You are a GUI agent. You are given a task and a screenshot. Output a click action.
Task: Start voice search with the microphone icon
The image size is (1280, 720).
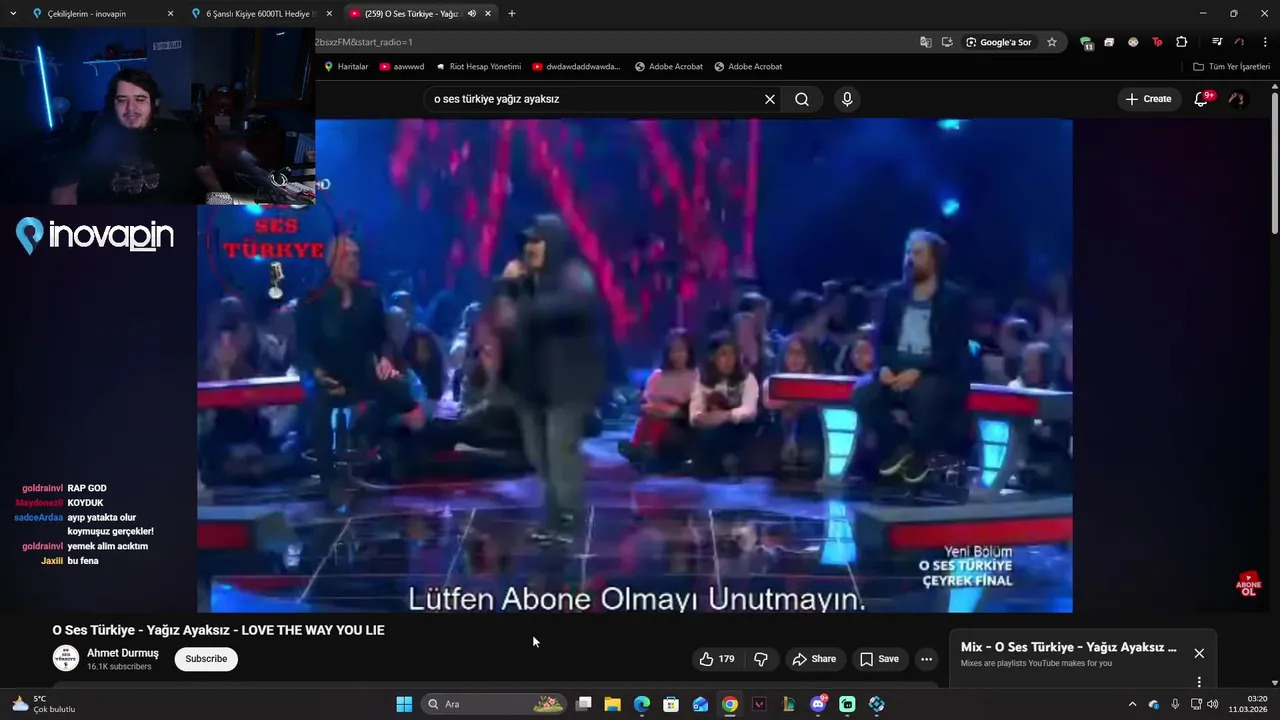(847, 99)
